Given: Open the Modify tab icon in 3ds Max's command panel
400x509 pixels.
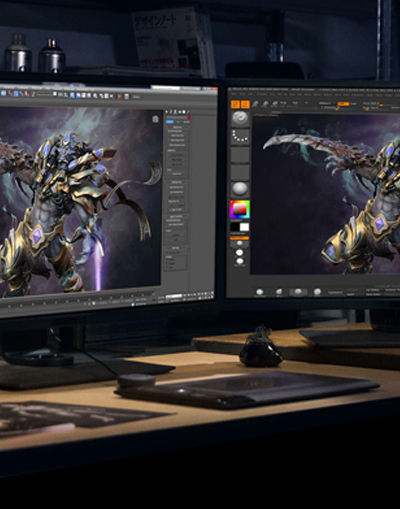Looking at the screenshot, I should pos(171,112).
